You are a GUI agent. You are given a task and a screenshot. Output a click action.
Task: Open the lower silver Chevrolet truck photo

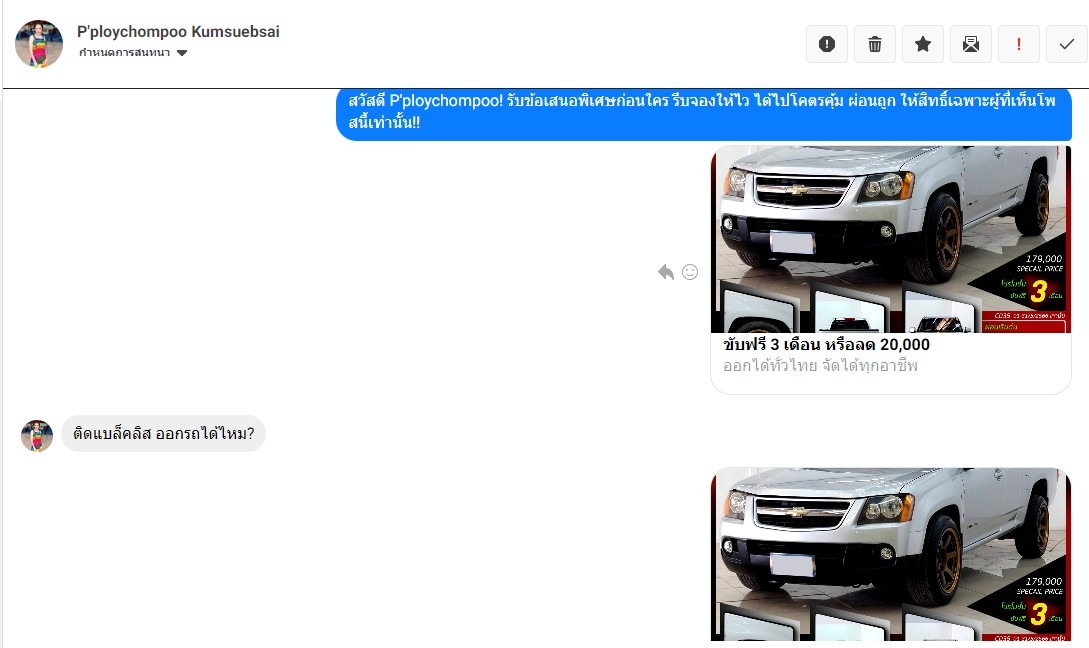(x=890, y=554)
